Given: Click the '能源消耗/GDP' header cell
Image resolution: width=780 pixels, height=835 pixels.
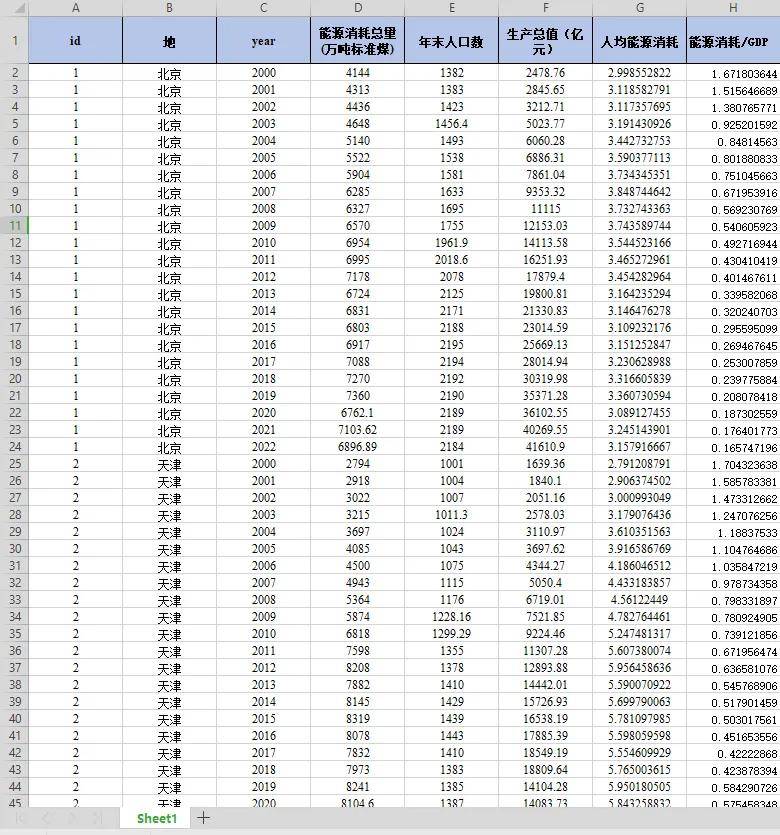Looking at the screenshot, I should (733, 40).
